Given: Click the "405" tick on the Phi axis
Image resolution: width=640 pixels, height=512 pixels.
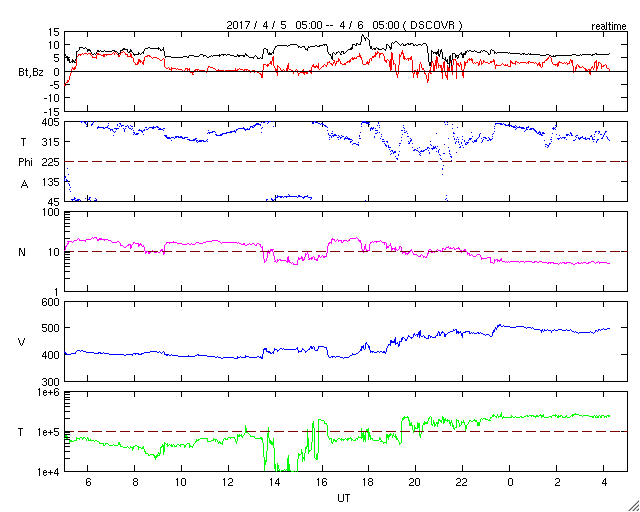Looking at the screenshot, I should (51, 122).
